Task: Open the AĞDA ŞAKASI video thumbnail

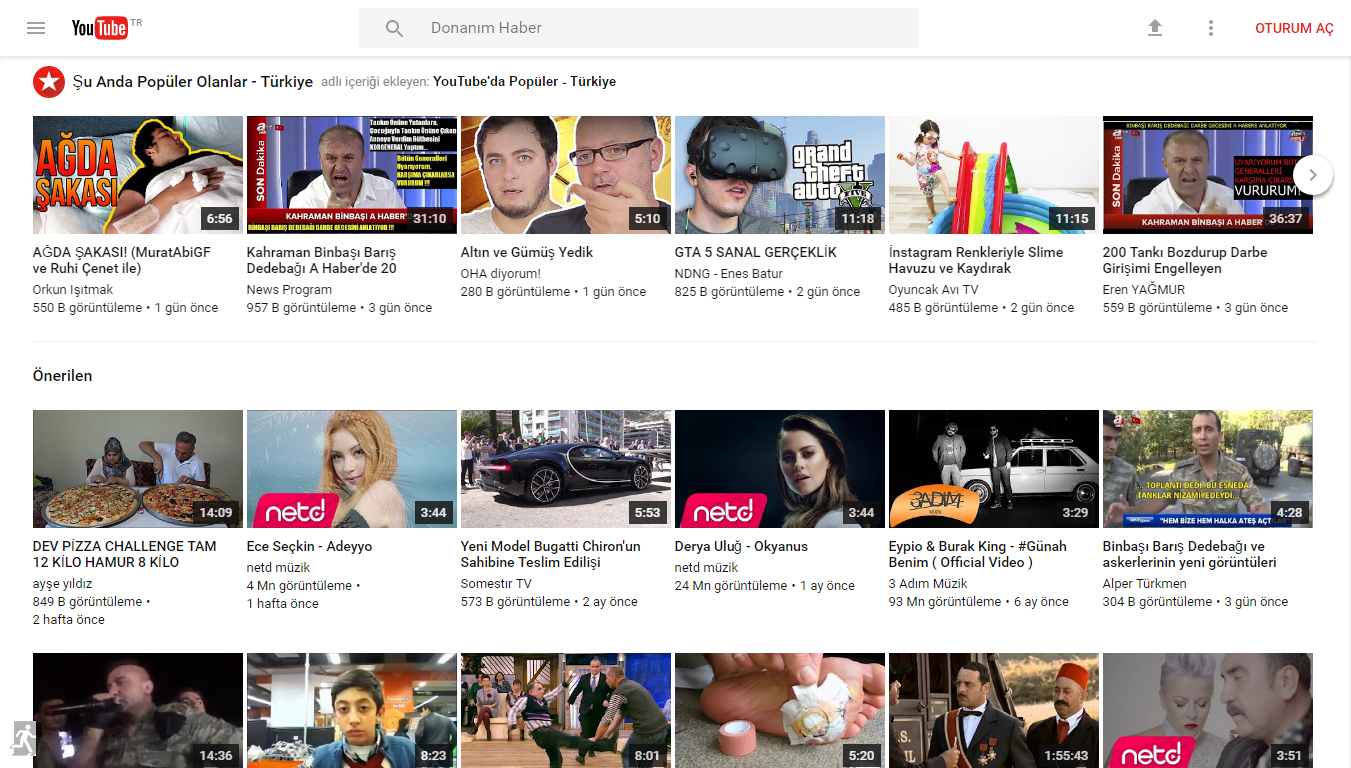Action: click(138, 175)
